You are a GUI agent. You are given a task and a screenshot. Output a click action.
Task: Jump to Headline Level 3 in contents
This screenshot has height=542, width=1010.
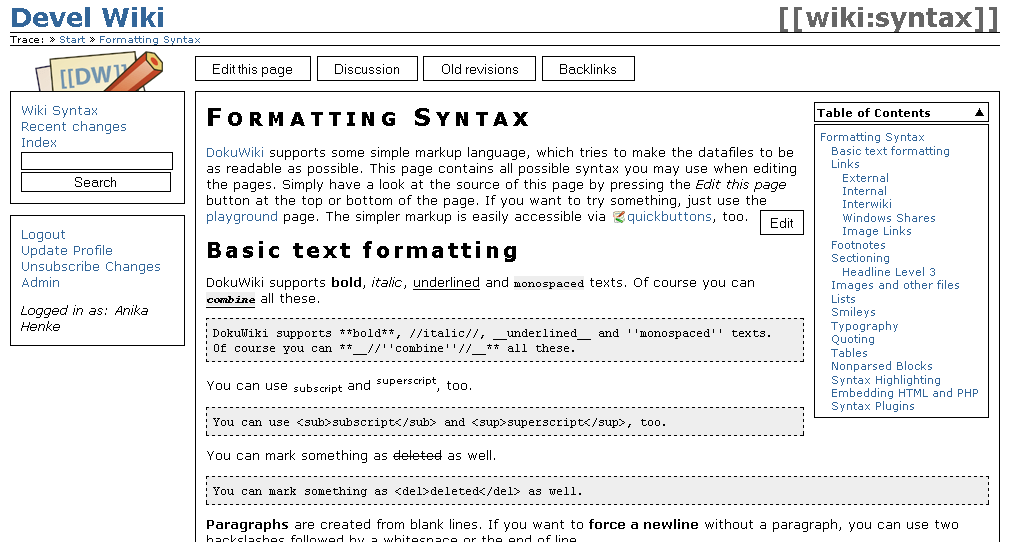889,272
